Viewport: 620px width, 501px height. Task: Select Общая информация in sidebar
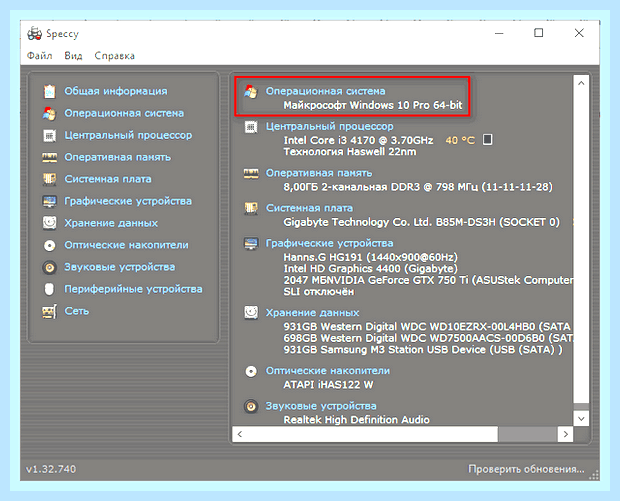click(116, 91)
